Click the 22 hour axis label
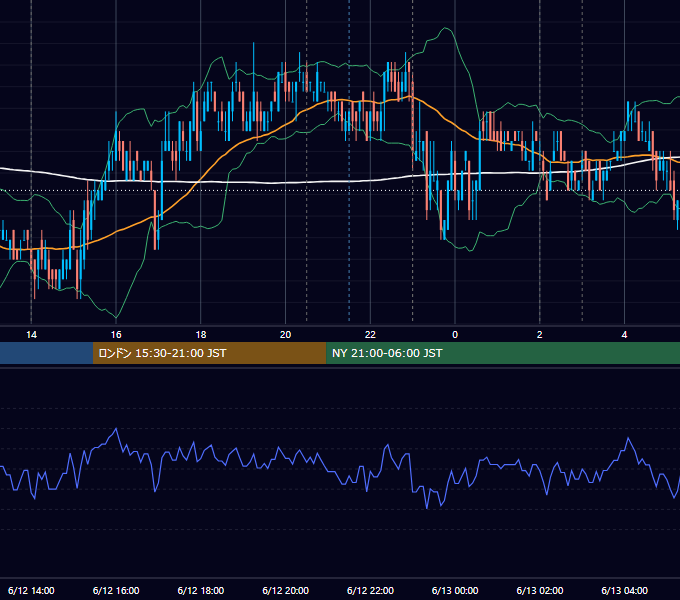 tap(370, 335)
